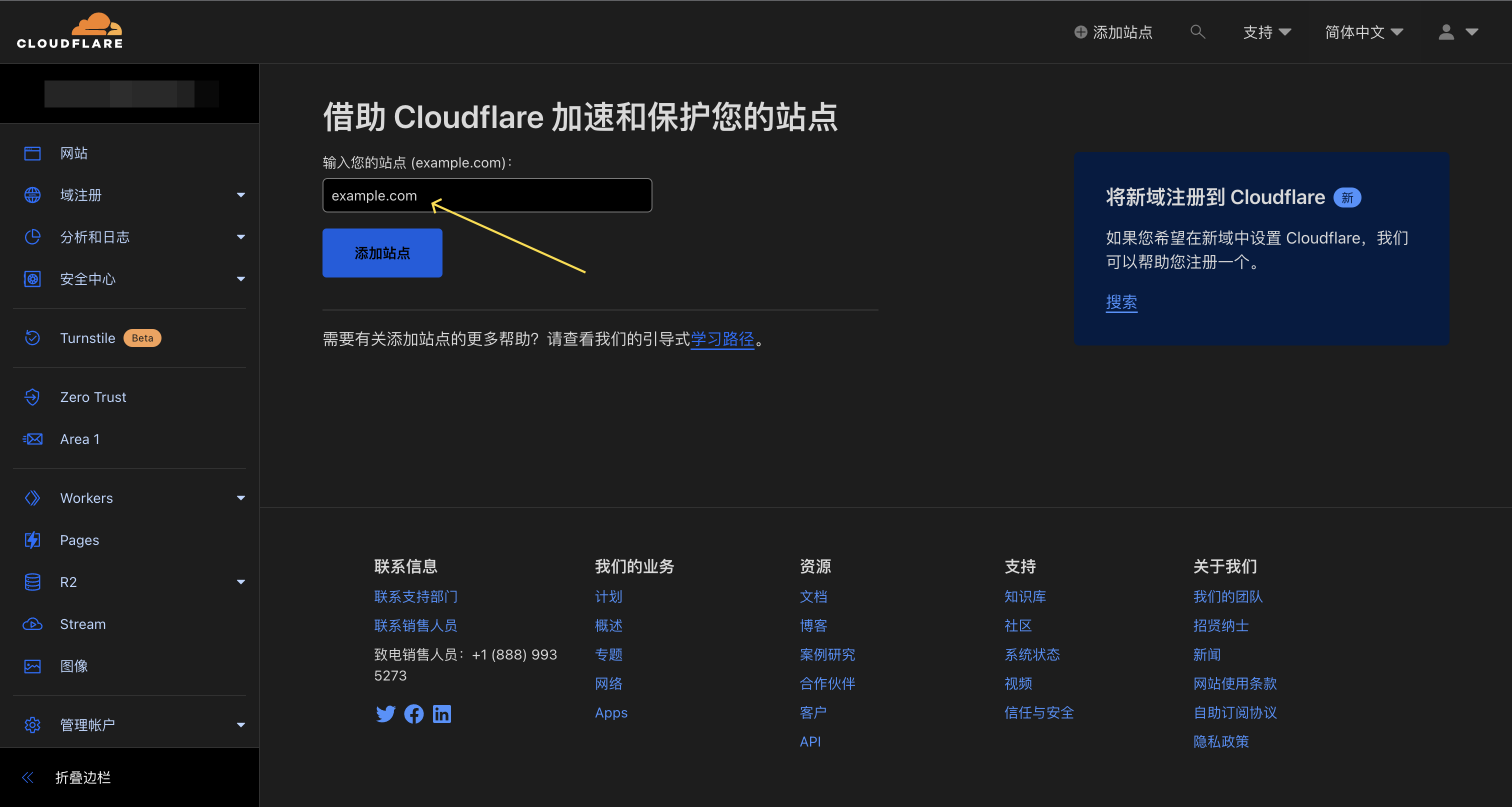Open 合作伙伴 footer link

coord(828,683)
